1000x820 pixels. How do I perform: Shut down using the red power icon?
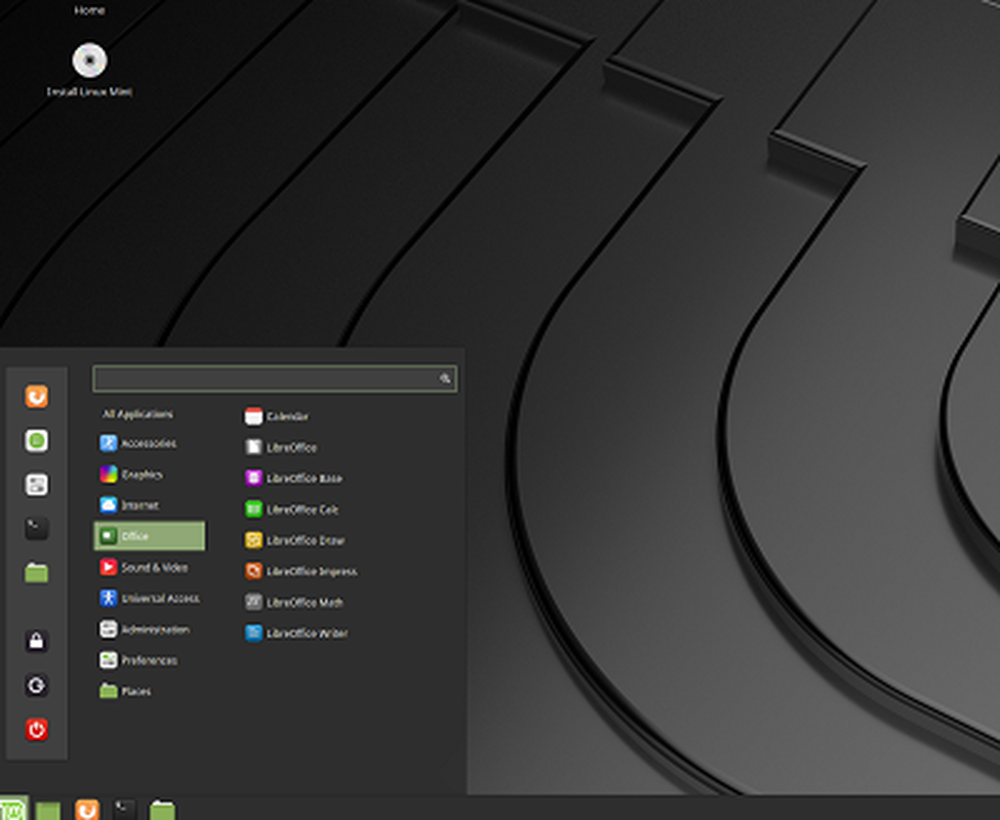pos(35,730)
